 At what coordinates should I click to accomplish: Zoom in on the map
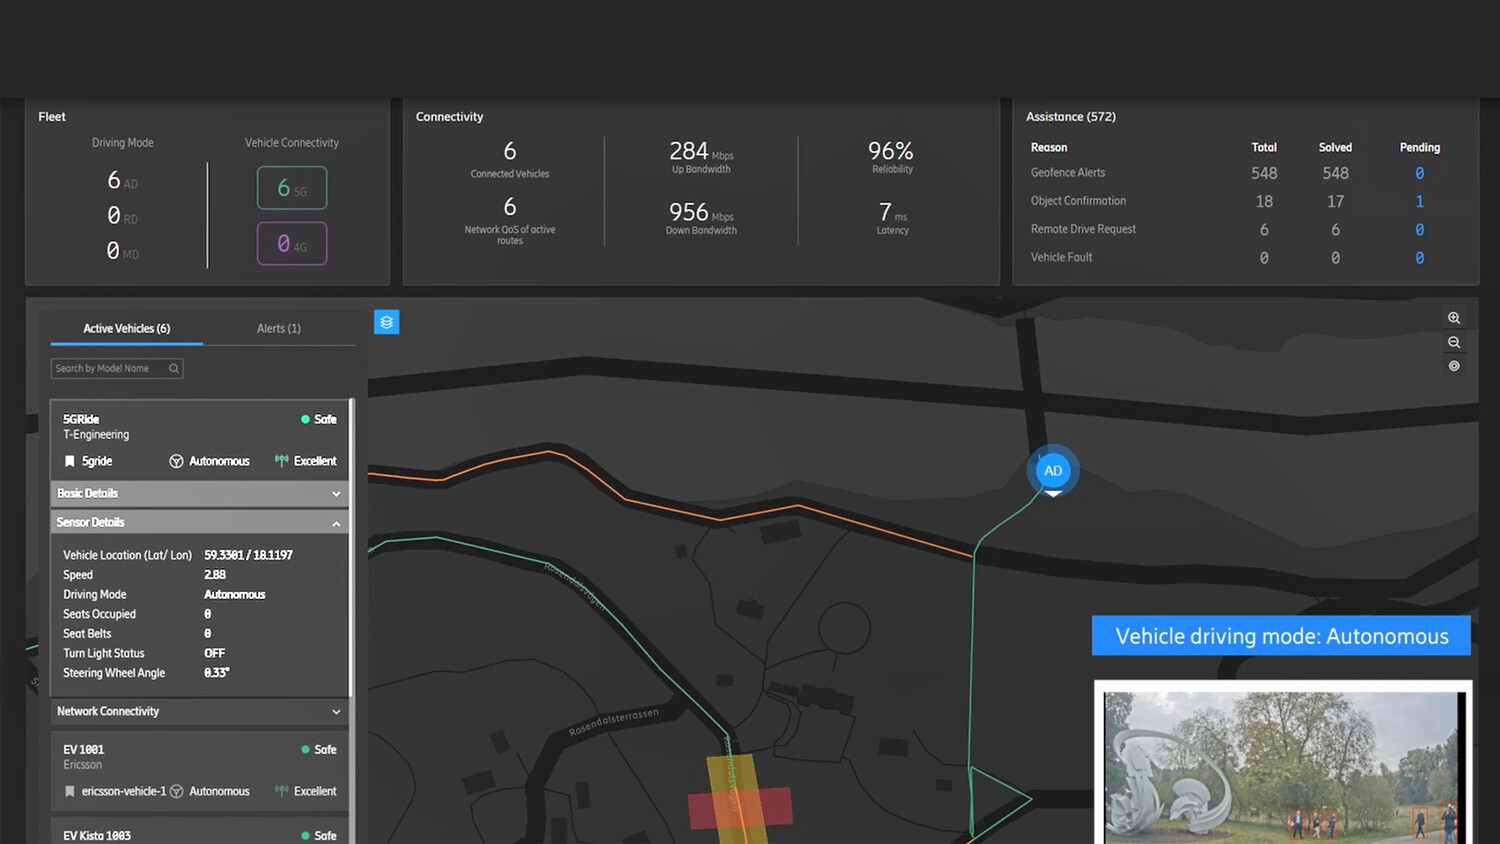(x=1454, y=318)
